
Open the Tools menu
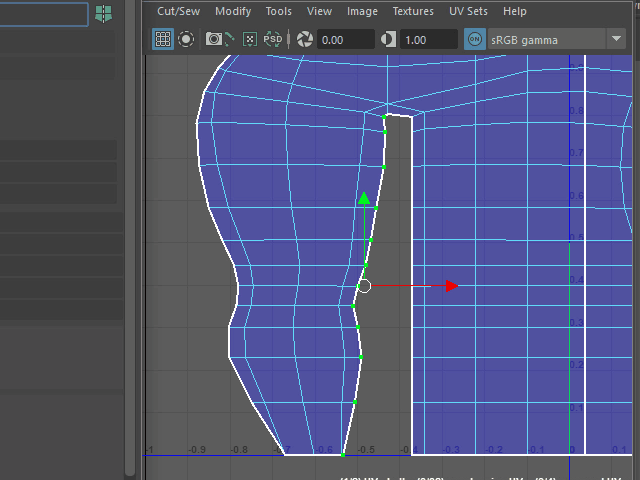point(279,11)
